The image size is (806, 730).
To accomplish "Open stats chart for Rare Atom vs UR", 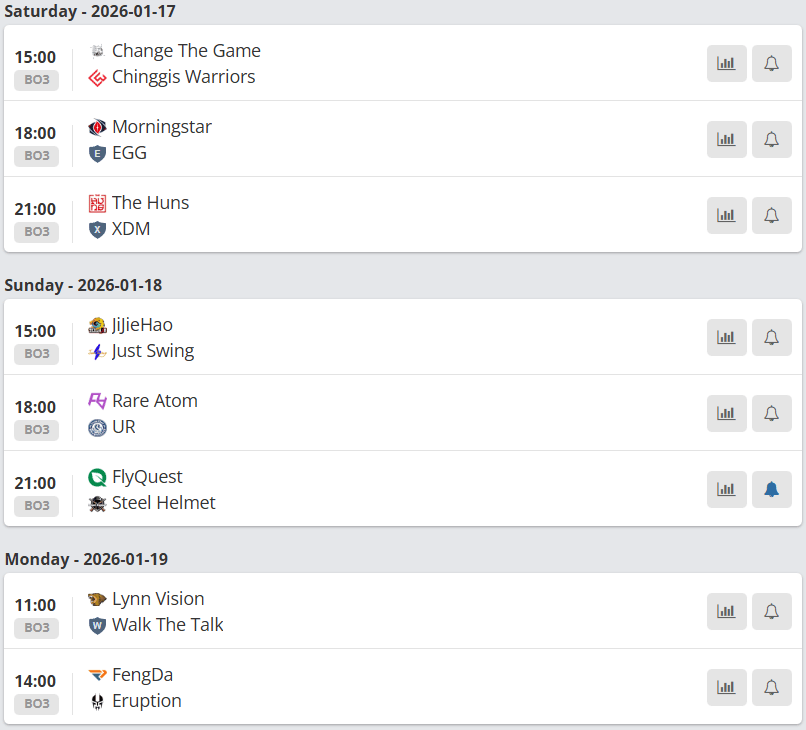I will click(x=726, y=413).
